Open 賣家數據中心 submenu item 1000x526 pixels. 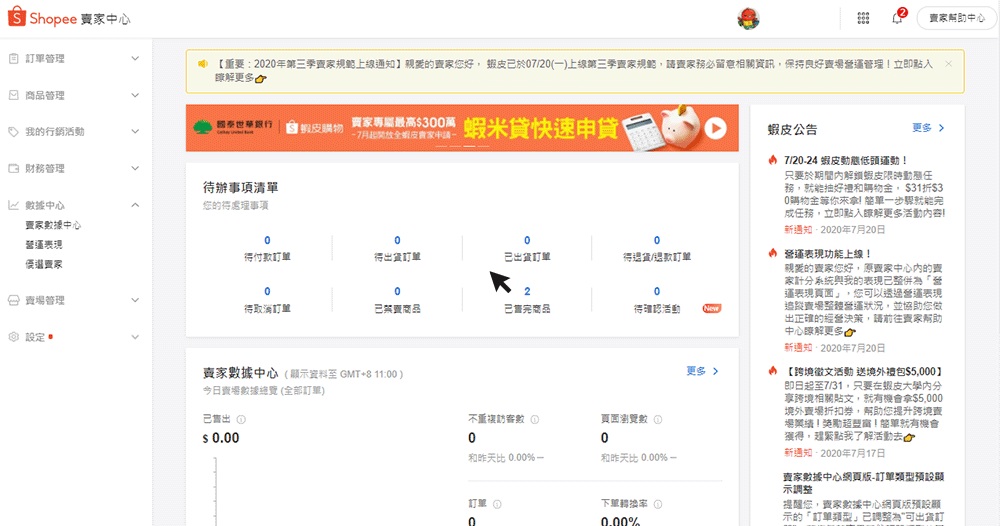[x=53, y=225]
